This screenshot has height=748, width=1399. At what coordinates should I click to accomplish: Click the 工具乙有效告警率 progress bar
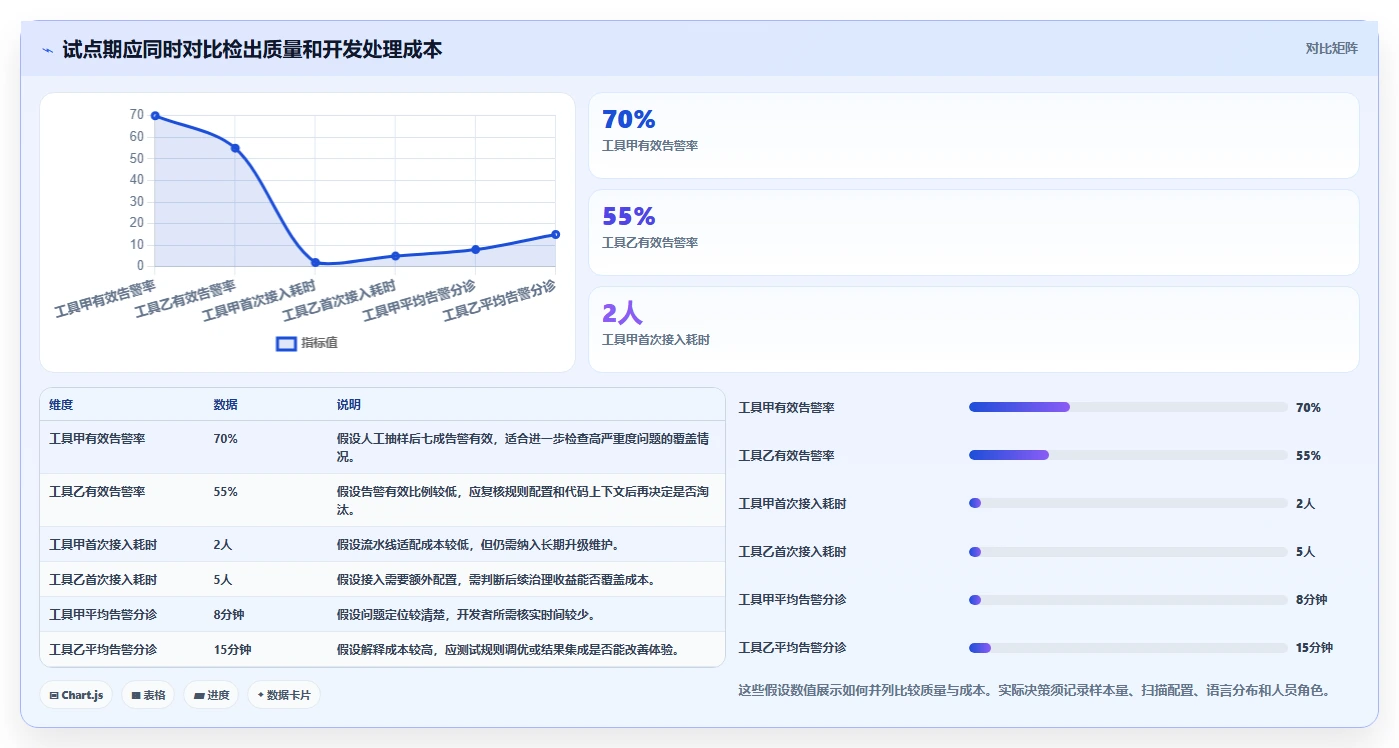click(x=1128, y=455)
